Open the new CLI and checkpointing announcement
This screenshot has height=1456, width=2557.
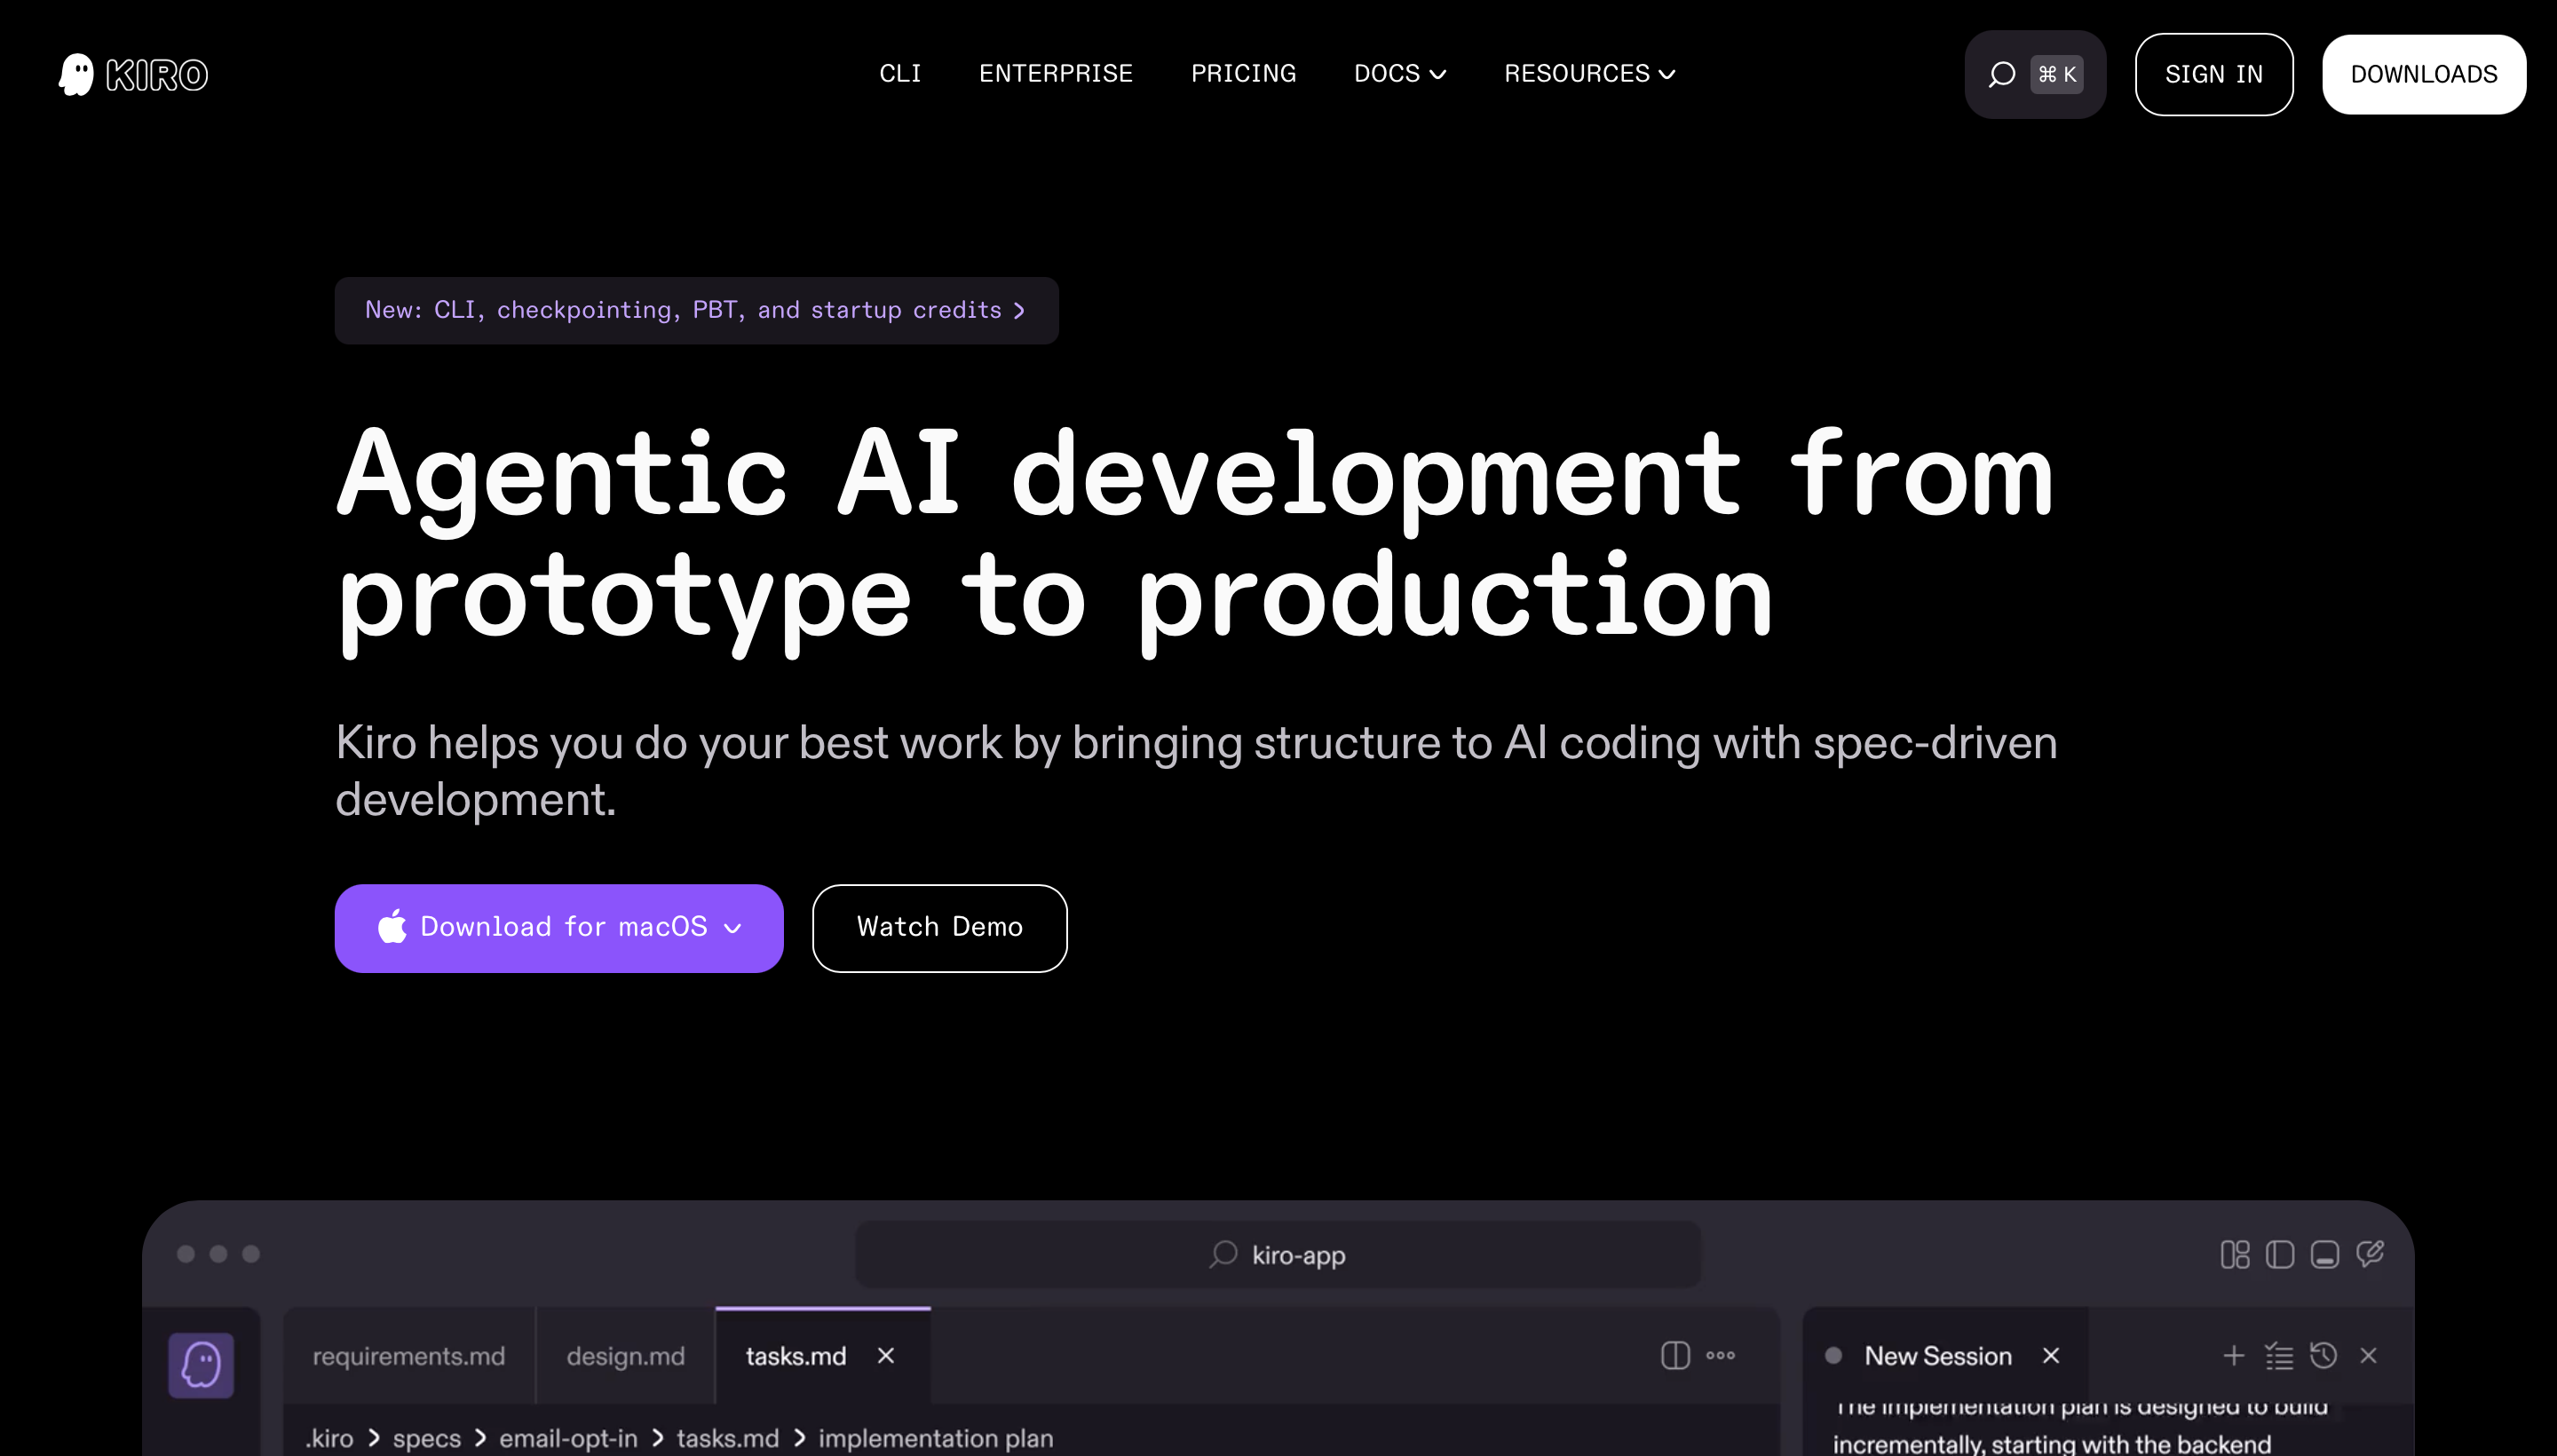click(696, 310)
